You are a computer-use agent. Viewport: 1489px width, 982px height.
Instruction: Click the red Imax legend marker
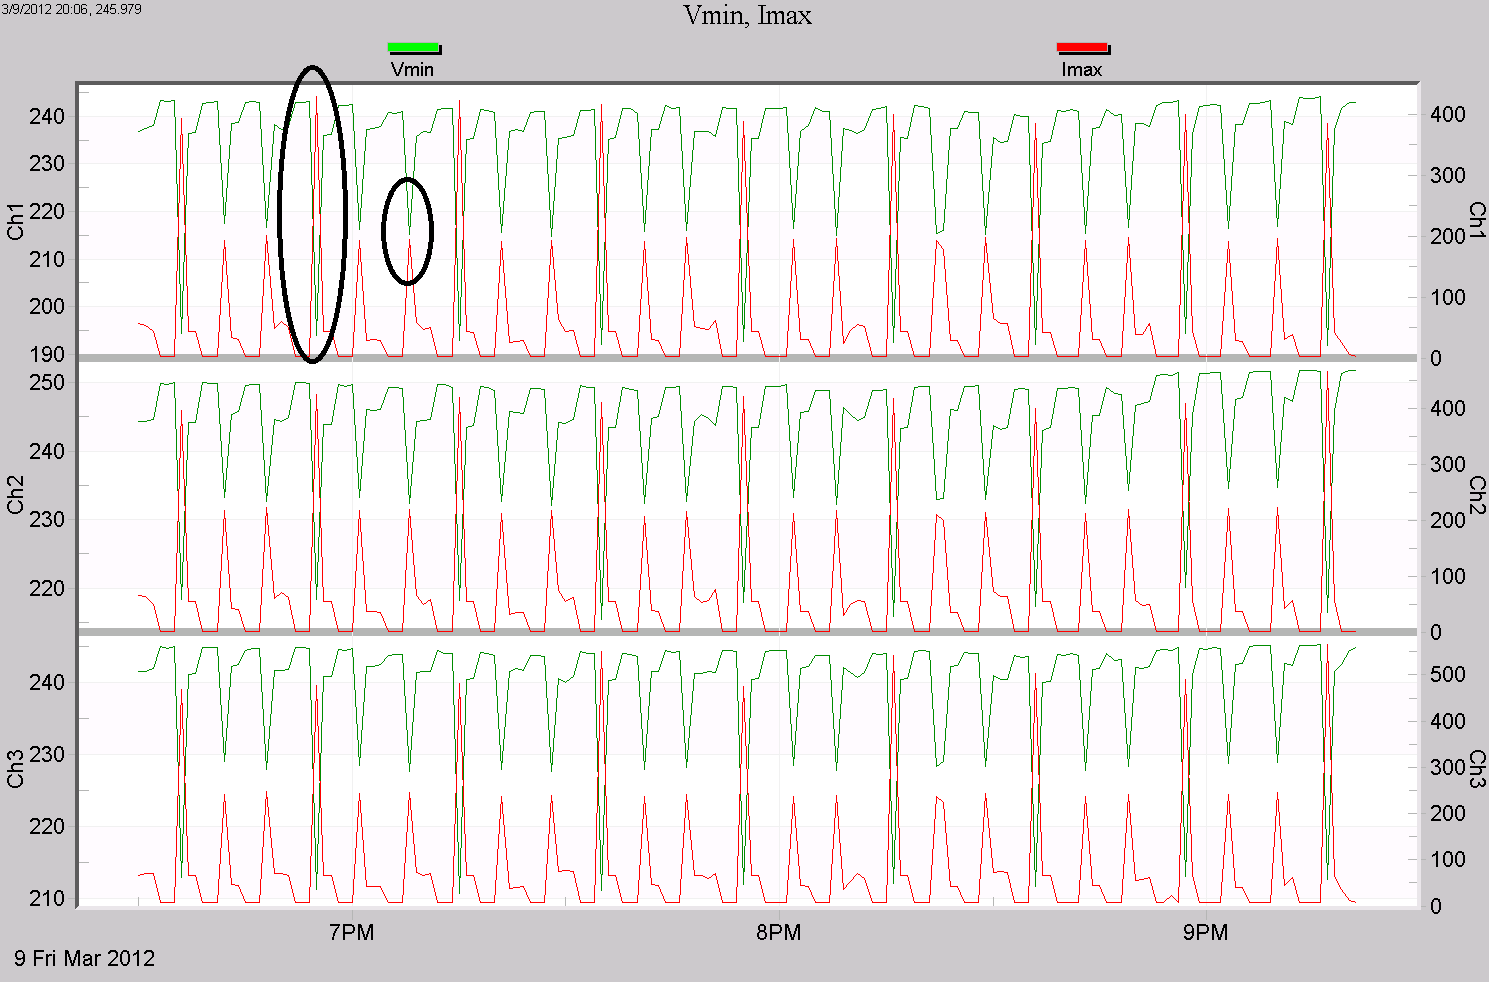click(x=1083, y=47)
